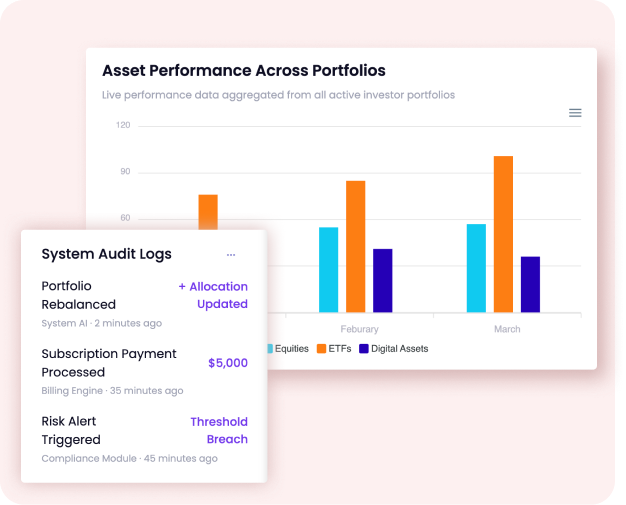Click the Threshold Breach status link
Viewport: 626px width, 505px height.
point(220,430)
